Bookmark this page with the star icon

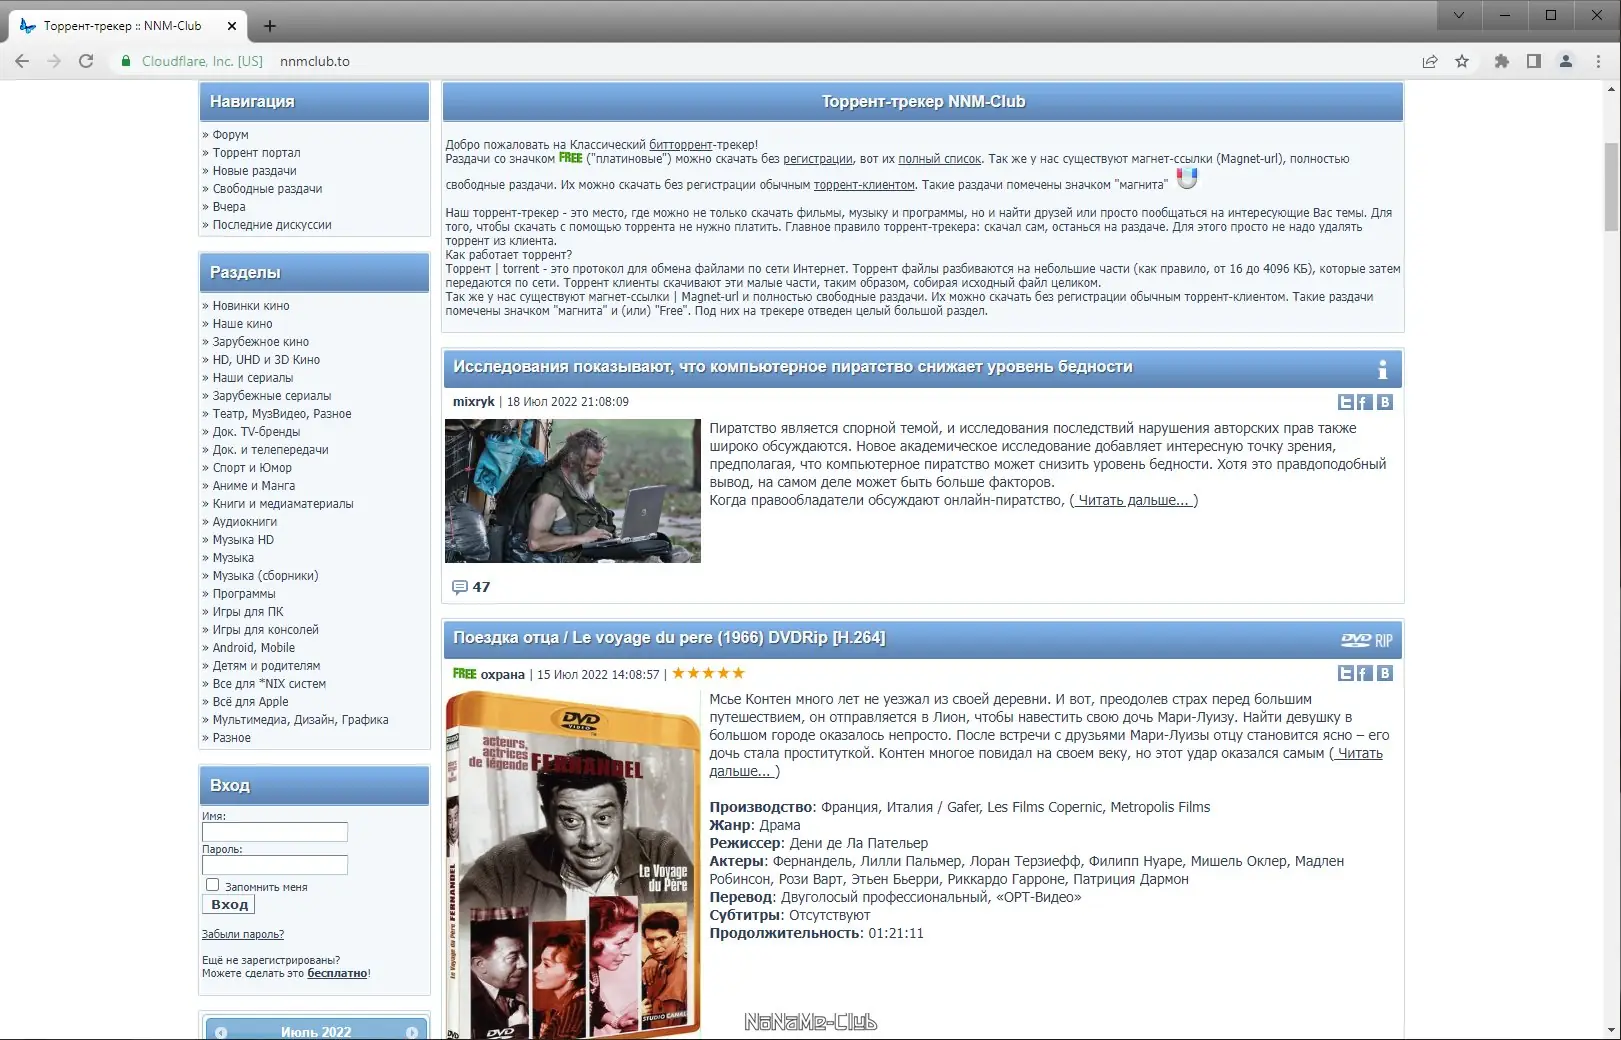[x=1462, y=61]
